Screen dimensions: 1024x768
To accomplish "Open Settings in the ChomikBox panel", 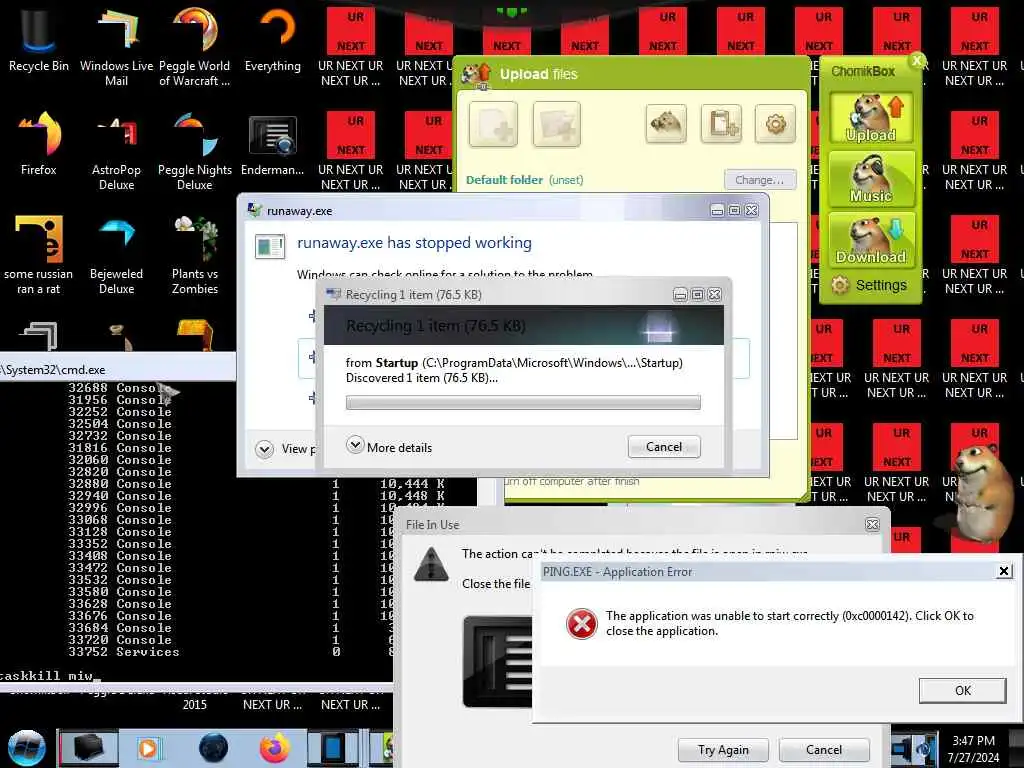I will pos(869,285).
